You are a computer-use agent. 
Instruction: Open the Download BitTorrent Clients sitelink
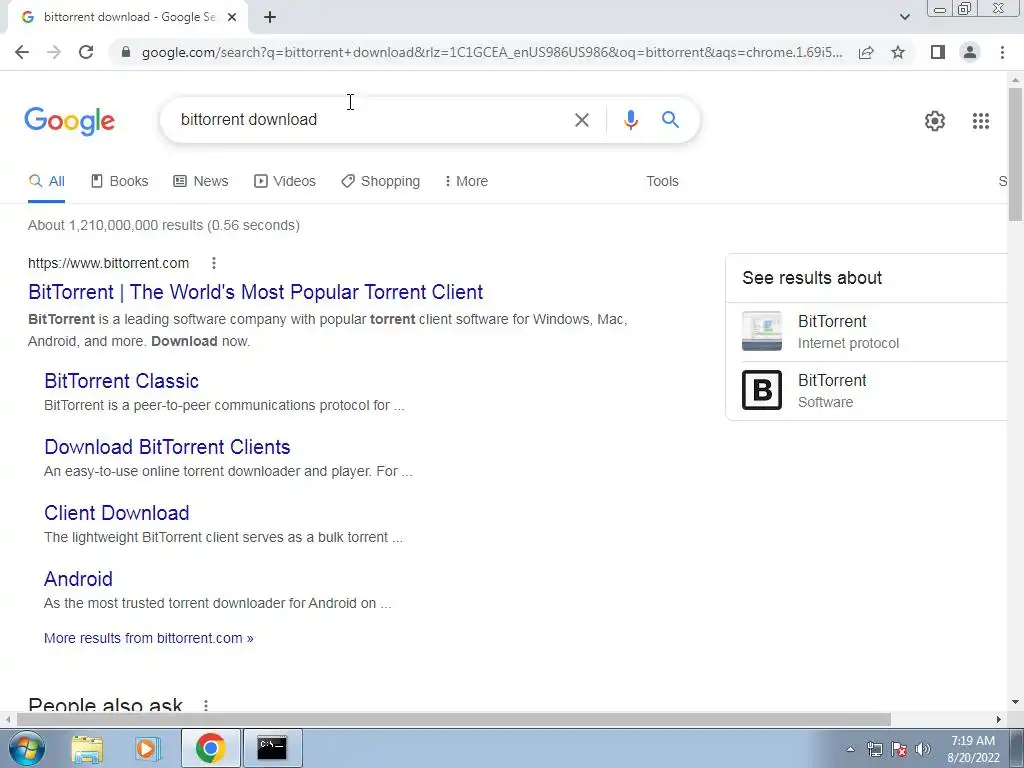tap(167, 447)
